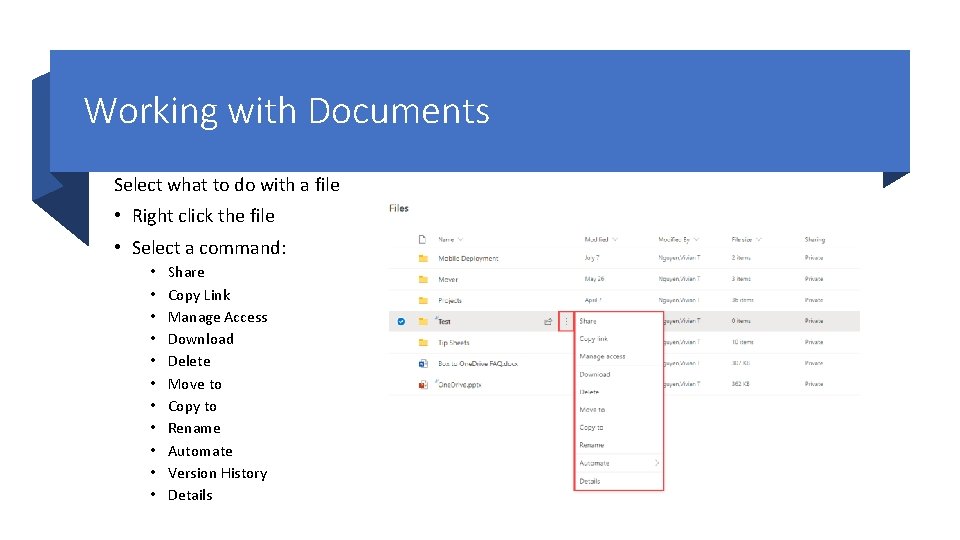Choose Move to in the context menu
Viewport: 960px width, 540px height.
pos(592,410)
